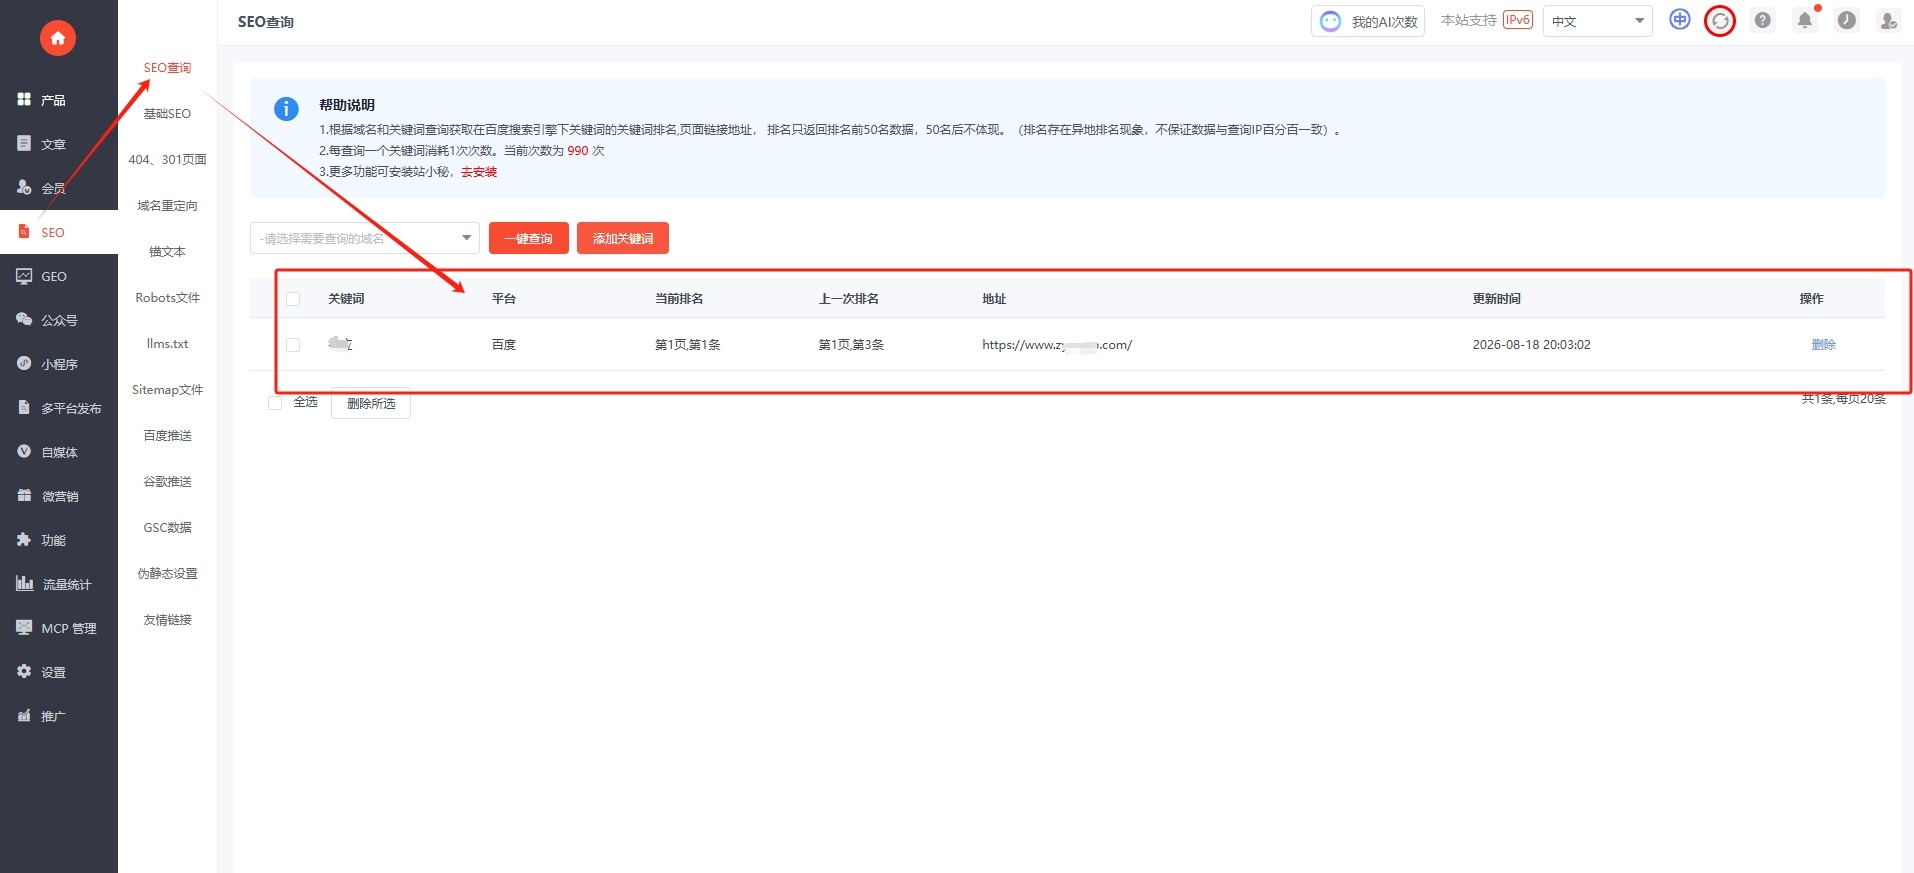The width and height of the screenshot is (1914, 873).
Task: Open the 友情链接 submenu item
Action: pyautogui.click(x=167, y=620)
